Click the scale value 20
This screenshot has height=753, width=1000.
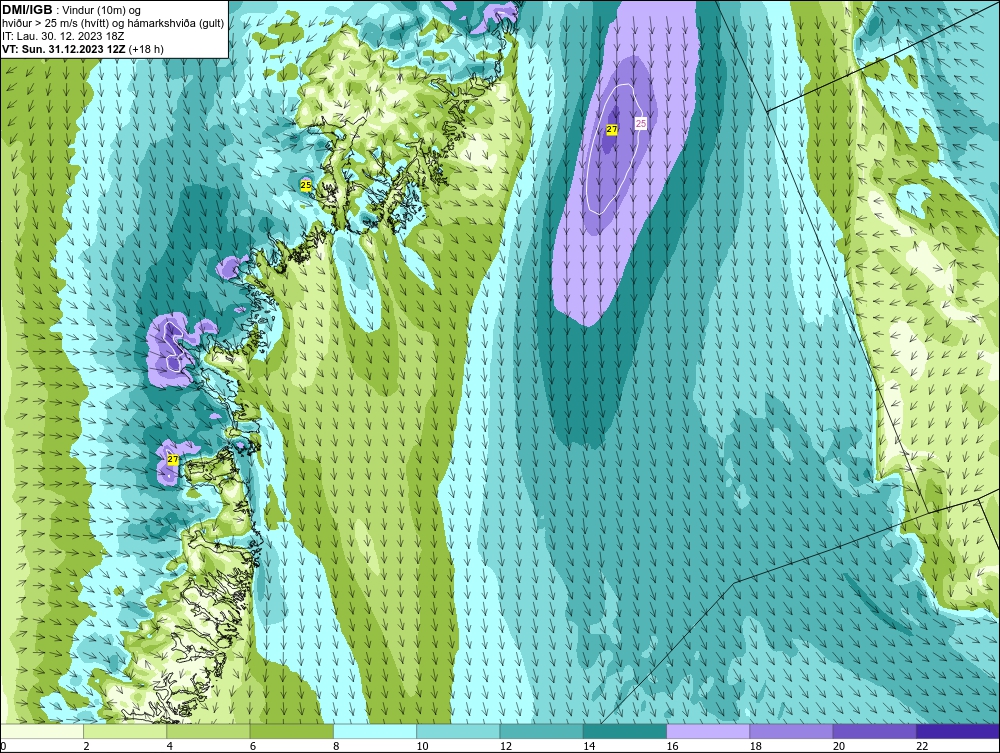(x=838, y=747)
